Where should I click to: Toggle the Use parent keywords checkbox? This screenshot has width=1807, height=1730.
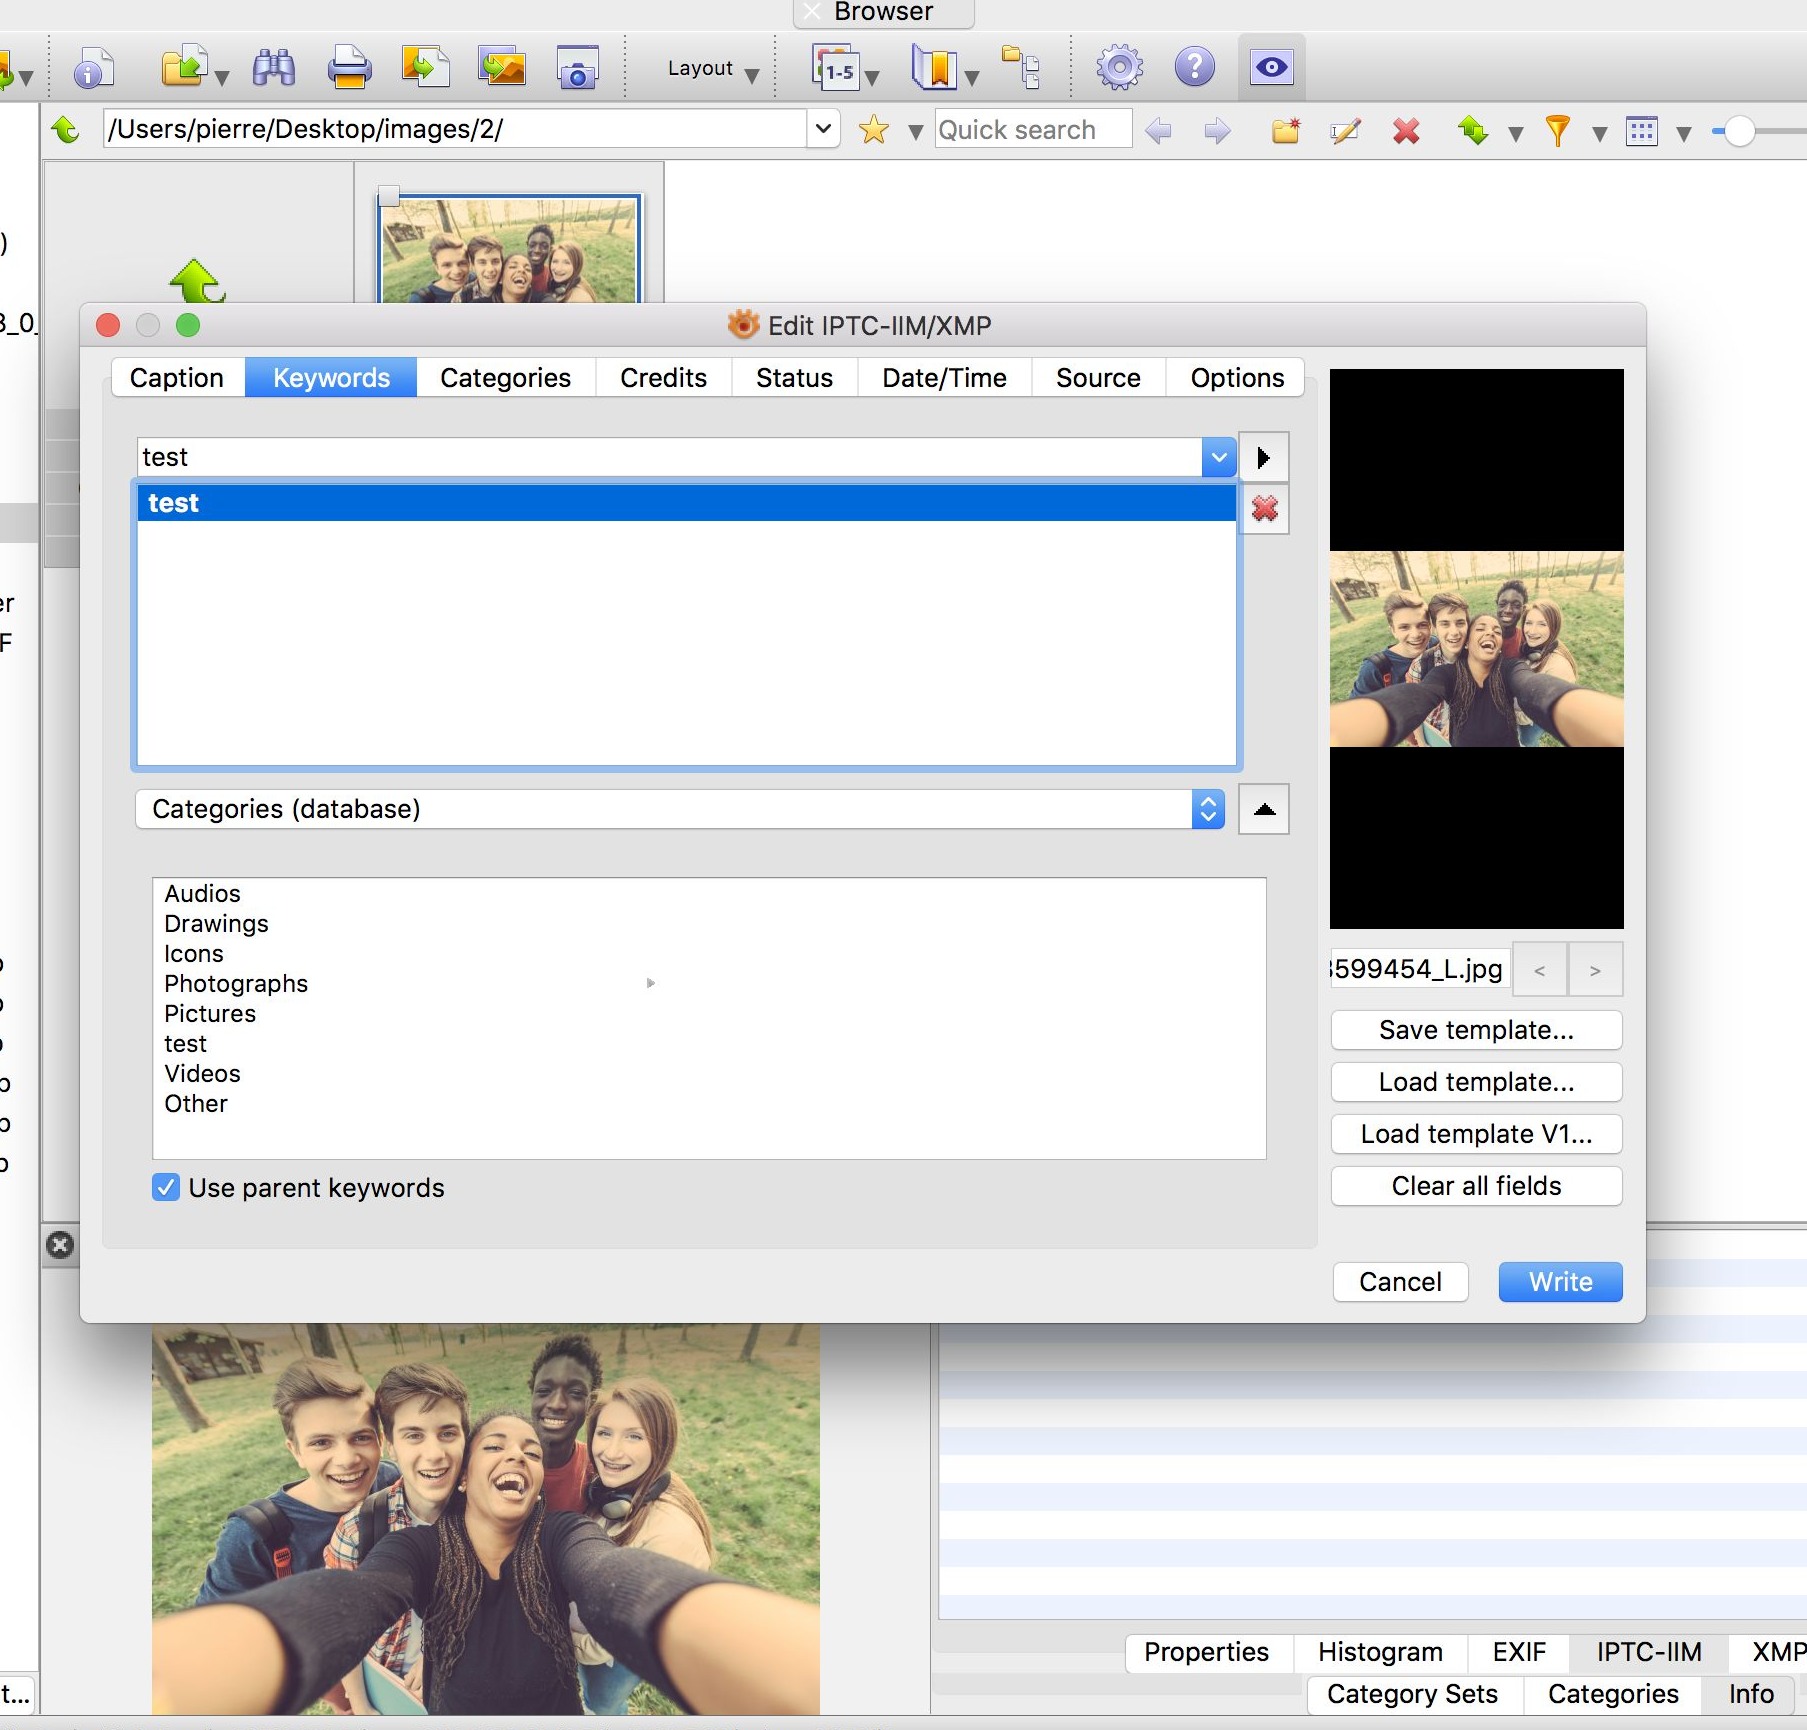click(166, 1187)
